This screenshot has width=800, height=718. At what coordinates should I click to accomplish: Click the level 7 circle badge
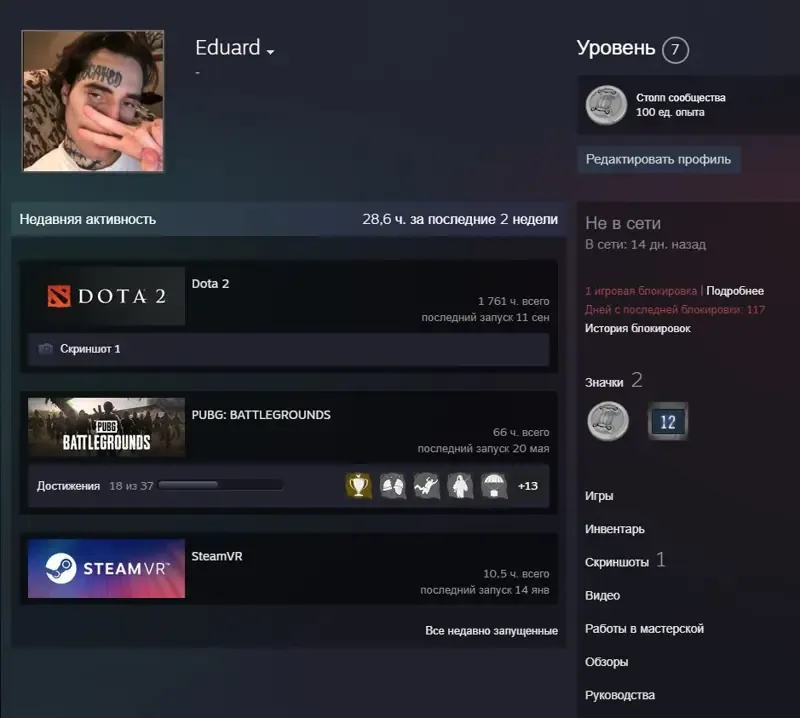click(x=675, y=49)
